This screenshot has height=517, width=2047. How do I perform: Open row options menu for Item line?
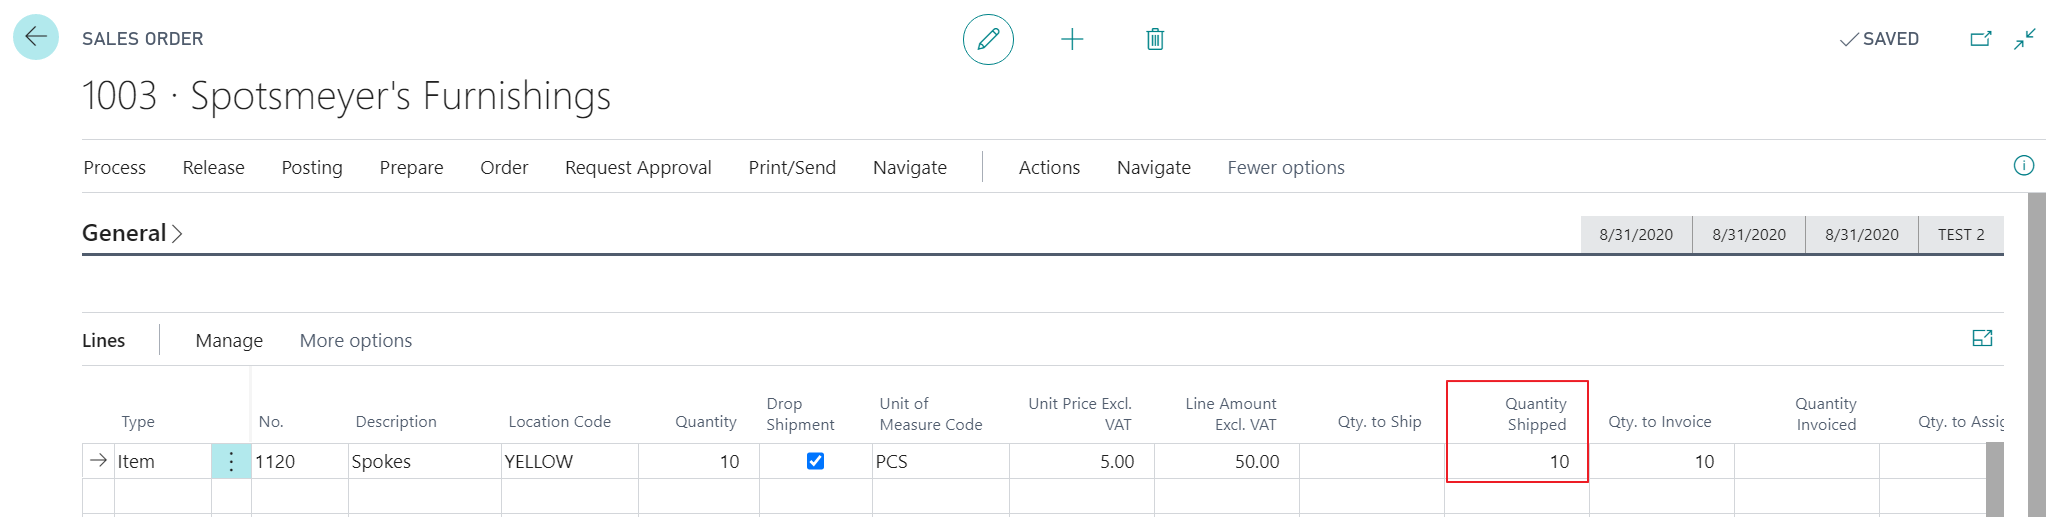tap(231, 462)
